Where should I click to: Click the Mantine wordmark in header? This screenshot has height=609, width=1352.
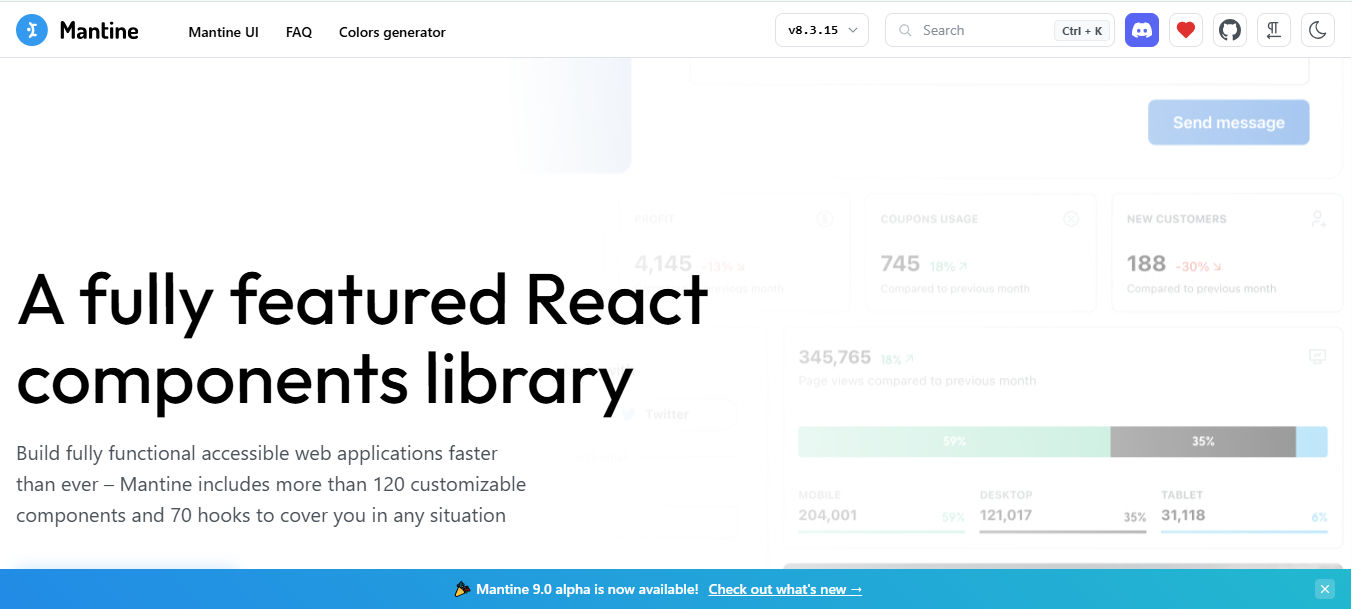coord(99,30)
